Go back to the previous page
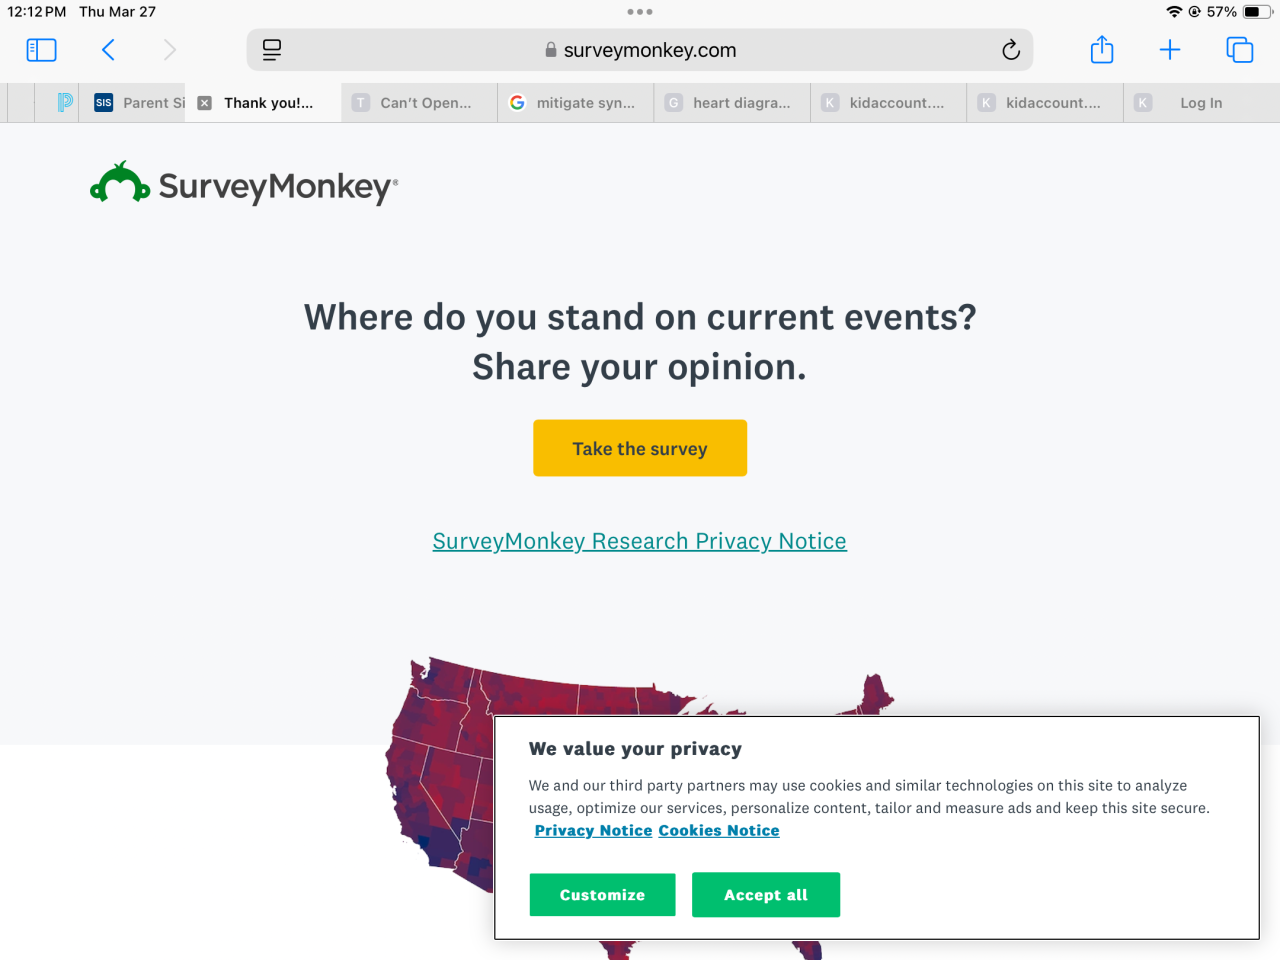The height and width of the screenshot is (960, 1280). click(109, 50)
